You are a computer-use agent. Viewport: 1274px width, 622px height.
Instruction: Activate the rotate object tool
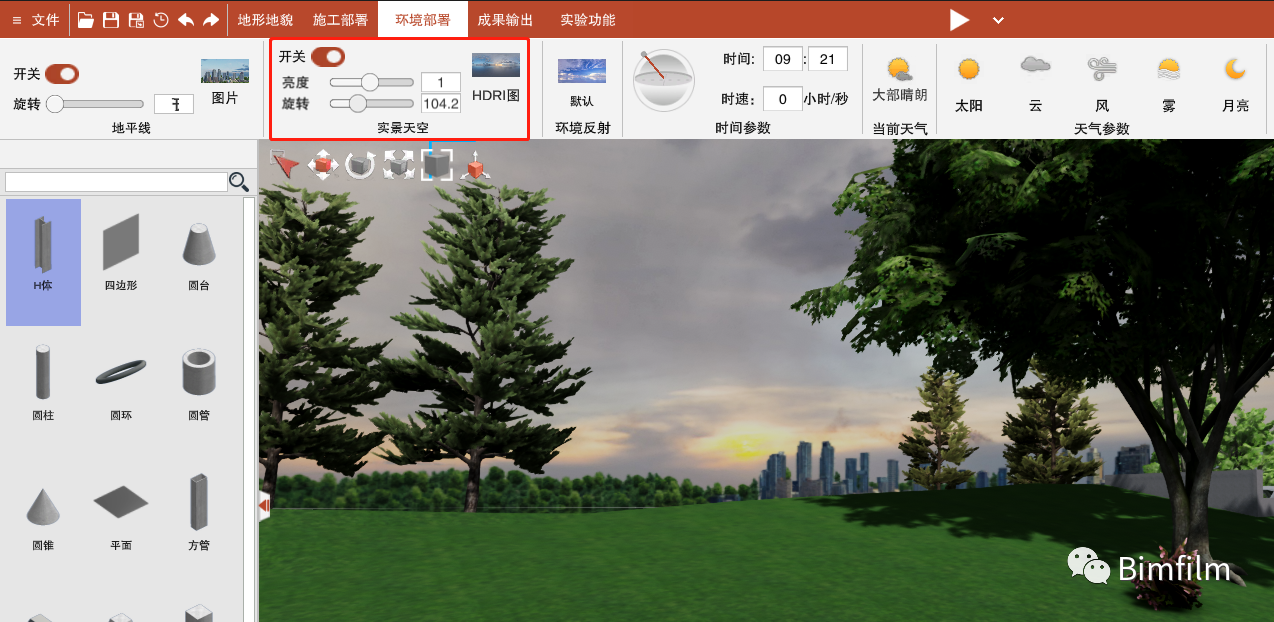(360, 164)
